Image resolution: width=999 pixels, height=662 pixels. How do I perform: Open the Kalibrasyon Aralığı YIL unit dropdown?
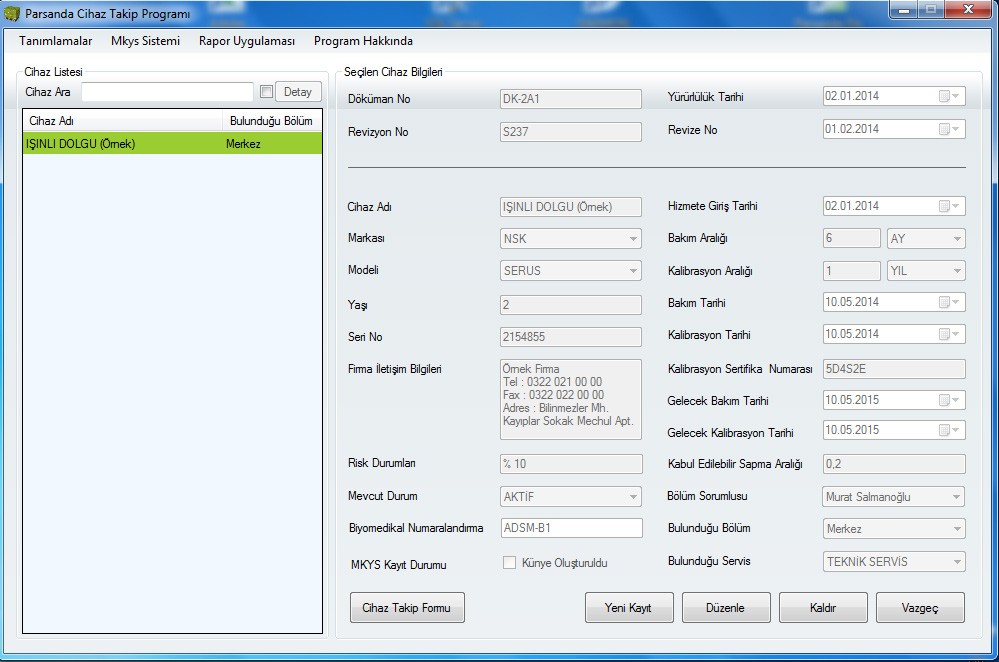(956, 271)
